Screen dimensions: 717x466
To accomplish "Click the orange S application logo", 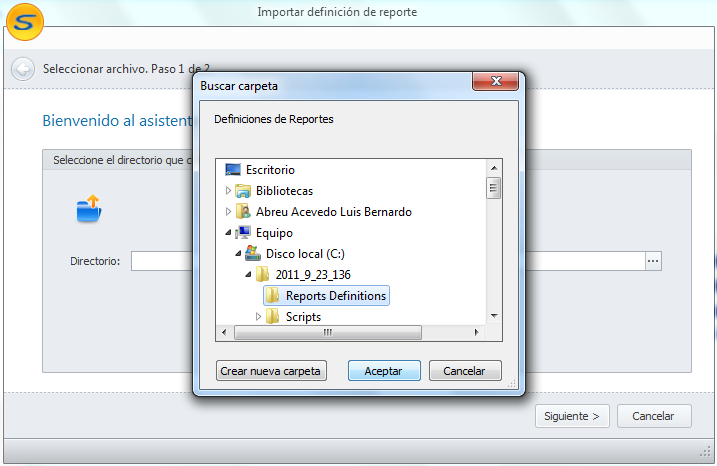I will click(23, 20).
